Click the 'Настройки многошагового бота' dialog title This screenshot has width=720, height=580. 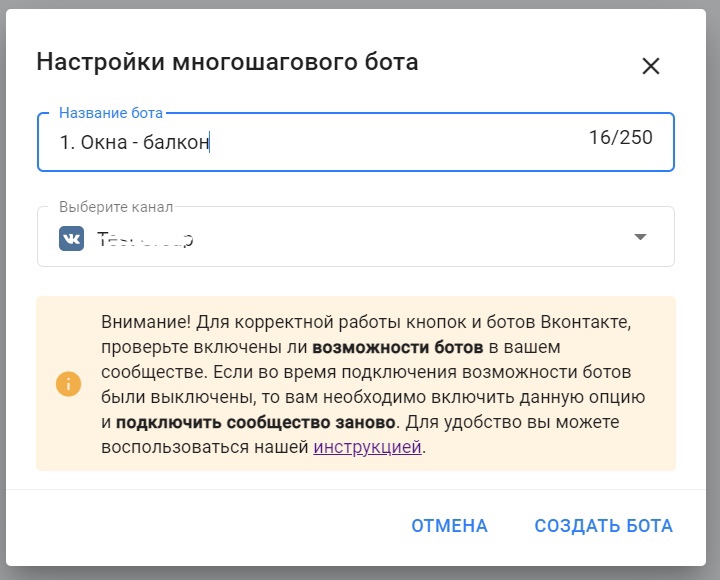(227, 62)
